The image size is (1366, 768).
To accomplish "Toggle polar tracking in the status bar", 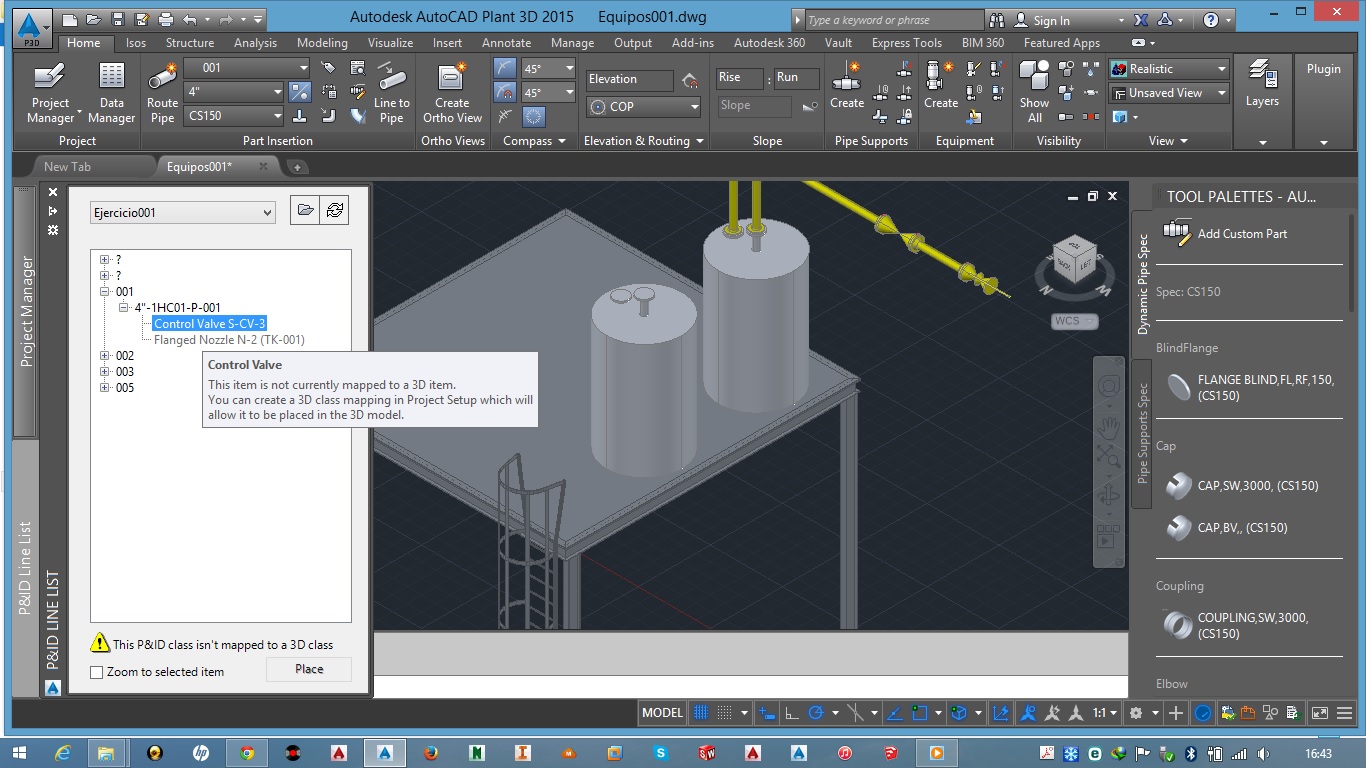I will coord(816,713).
